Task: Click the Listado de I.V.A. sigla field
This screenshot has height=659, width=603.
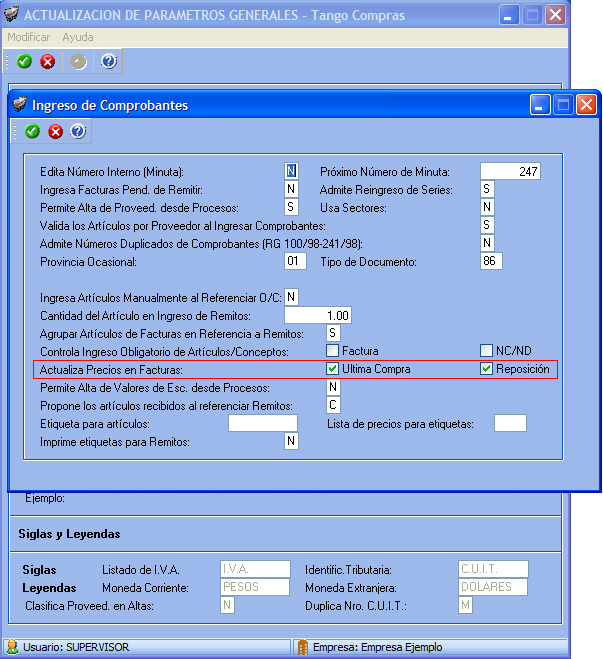Action: pos(255,569)
